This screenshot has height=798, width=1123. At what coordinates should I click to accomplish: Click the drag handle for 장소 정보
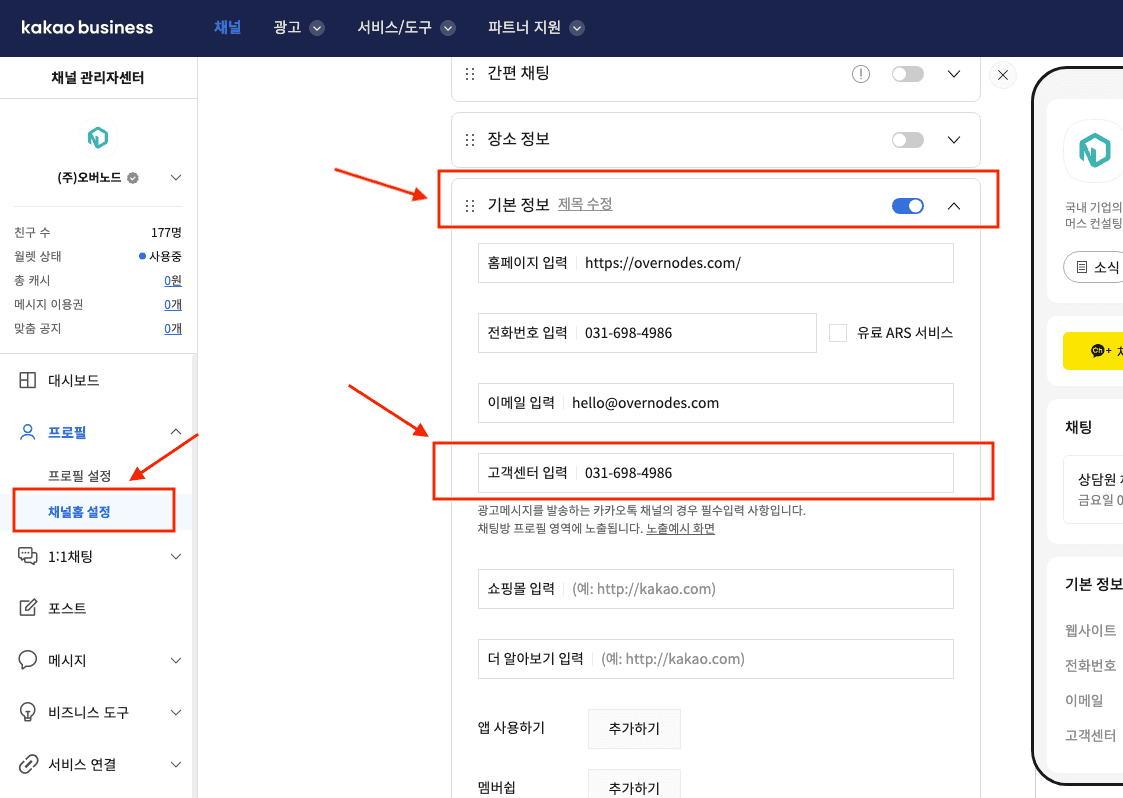[470, 140]
